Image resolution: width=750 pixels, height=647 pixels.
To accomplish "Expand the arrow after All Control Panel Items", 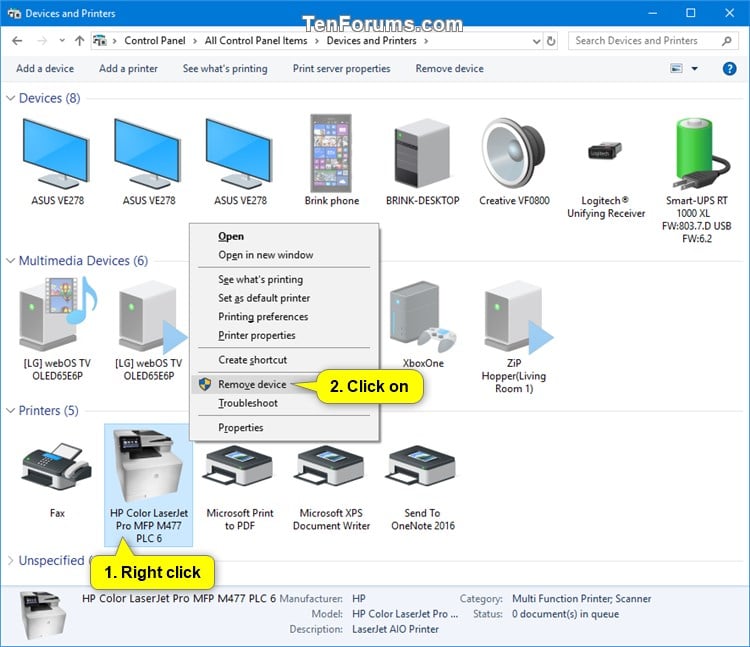I will 317,41.
